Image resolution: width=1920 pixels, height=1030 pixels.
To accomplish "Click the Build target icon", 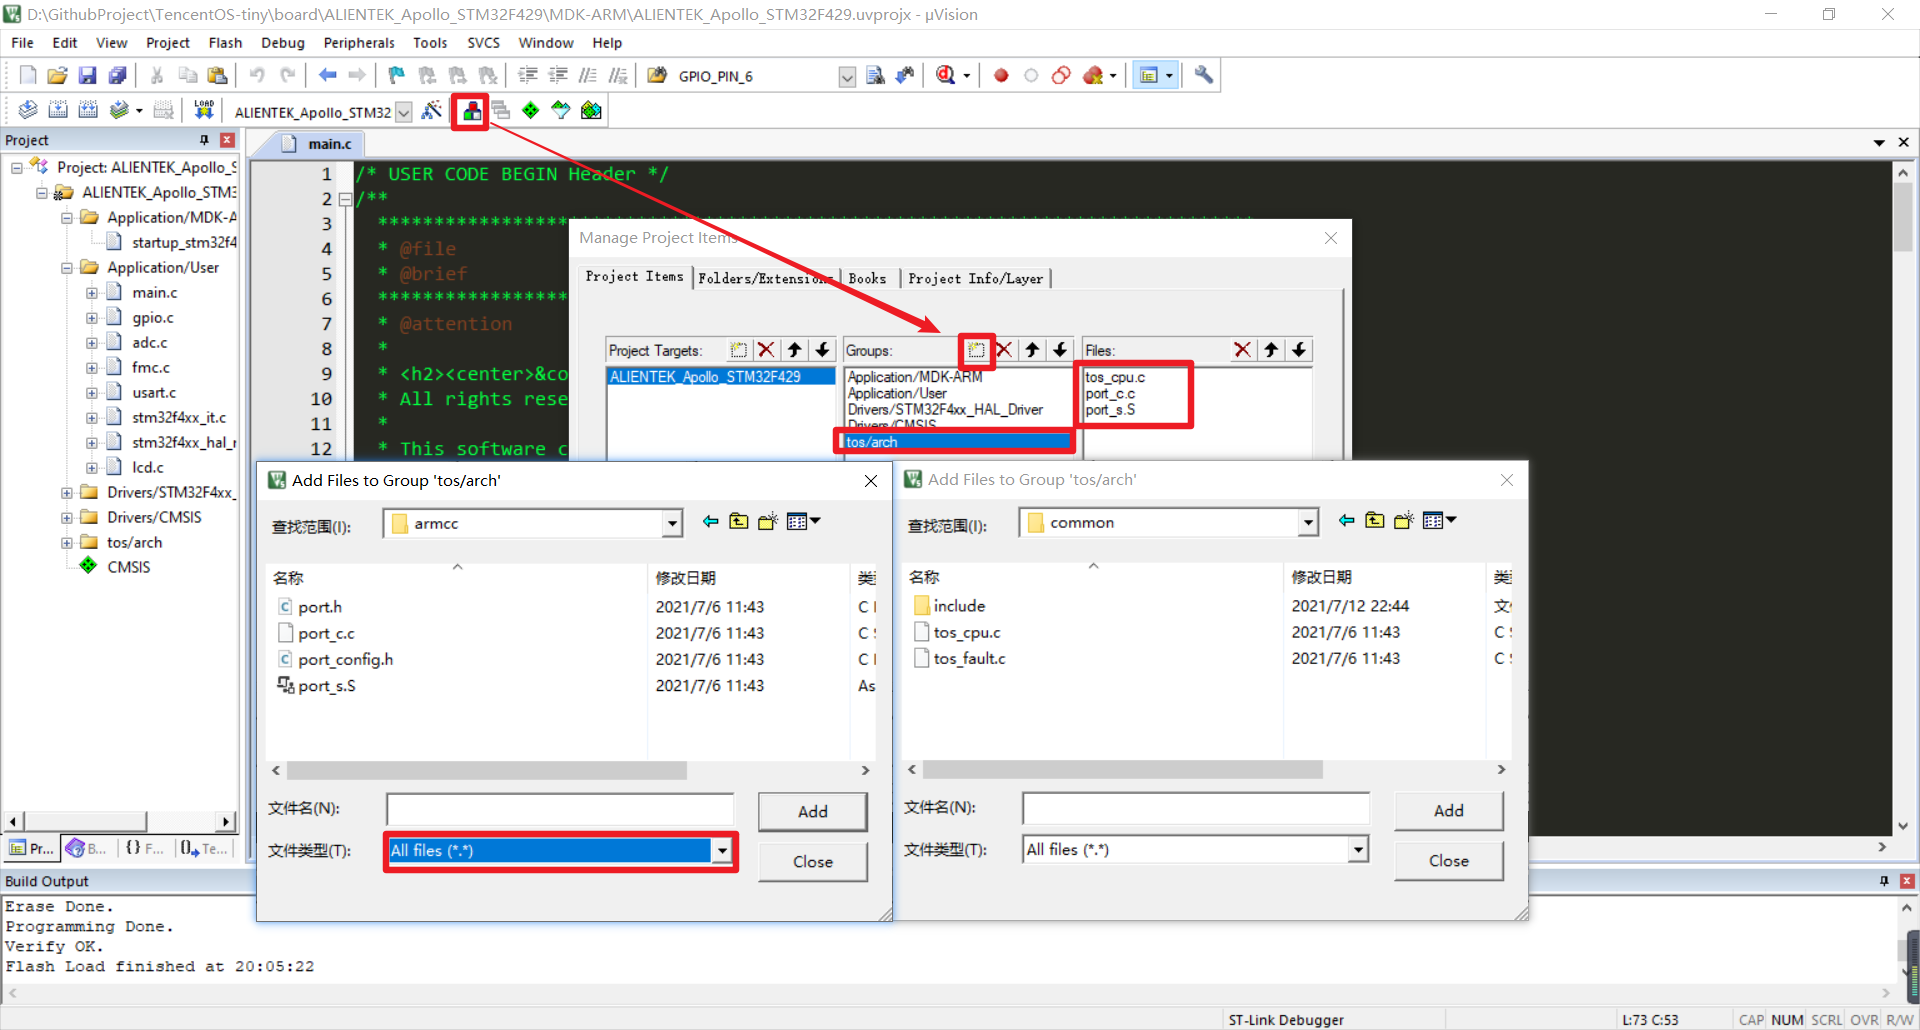I will tap(58, 110).
